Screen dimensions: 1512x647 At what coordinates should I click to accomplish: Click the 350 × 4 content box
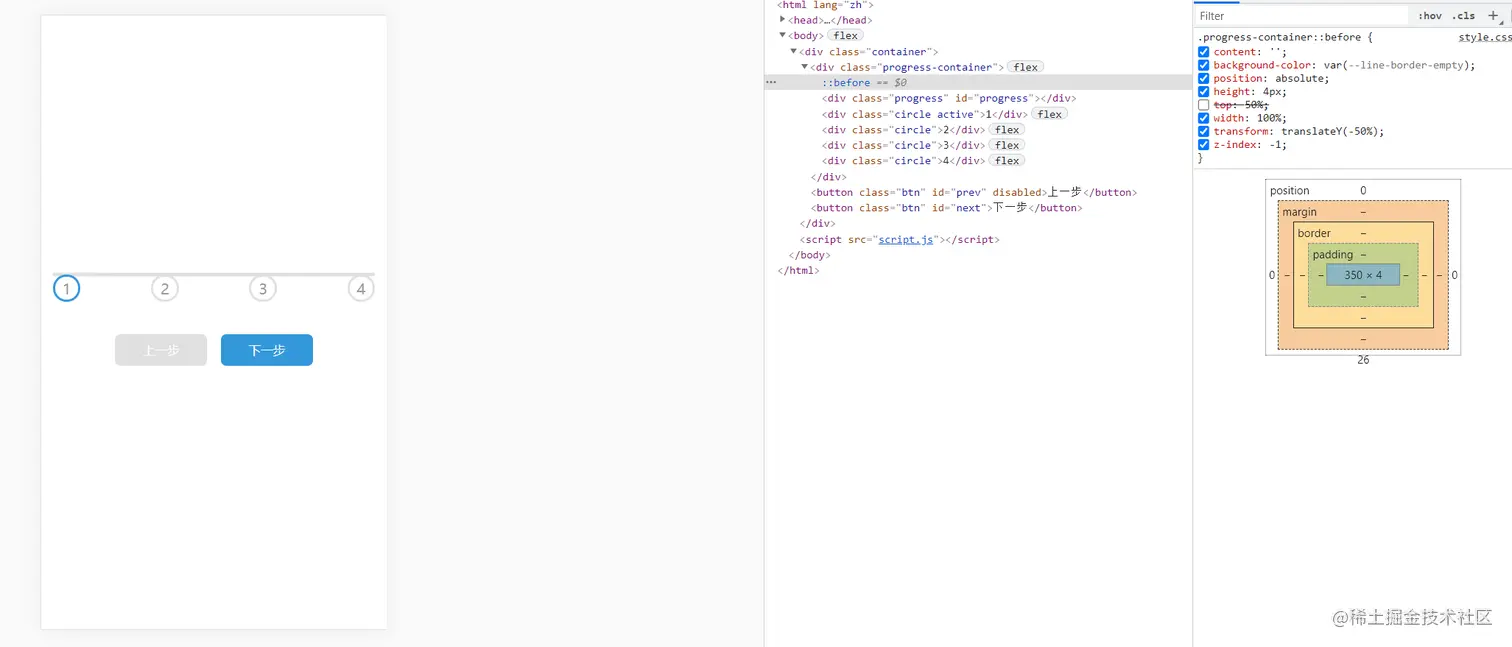tap(1363, 275)
